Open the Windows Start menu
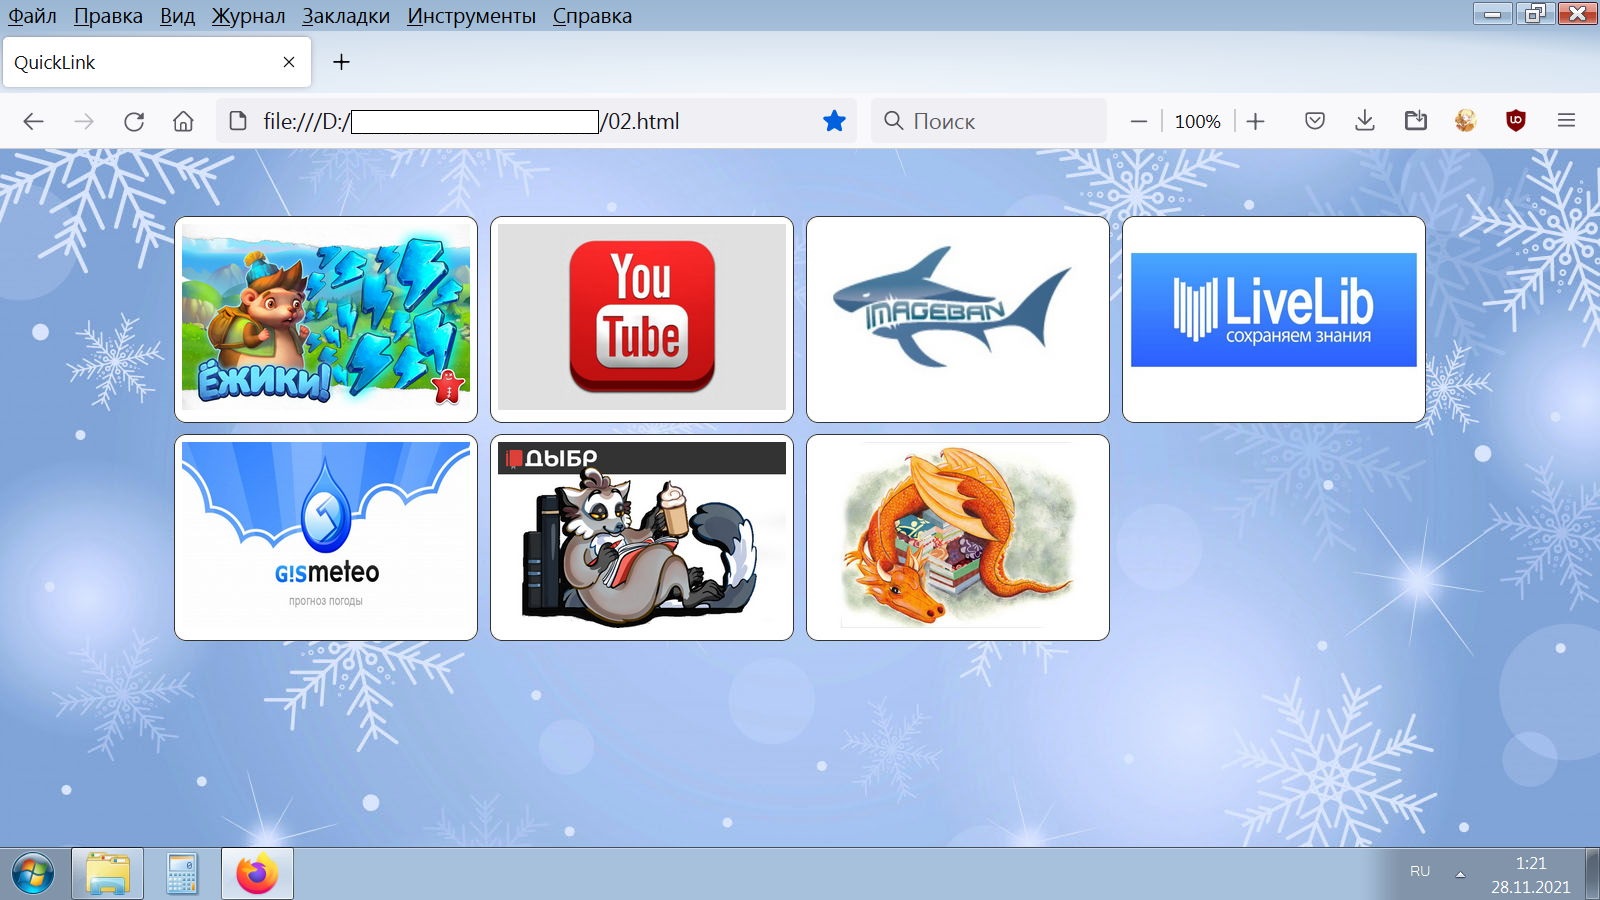 33,874
